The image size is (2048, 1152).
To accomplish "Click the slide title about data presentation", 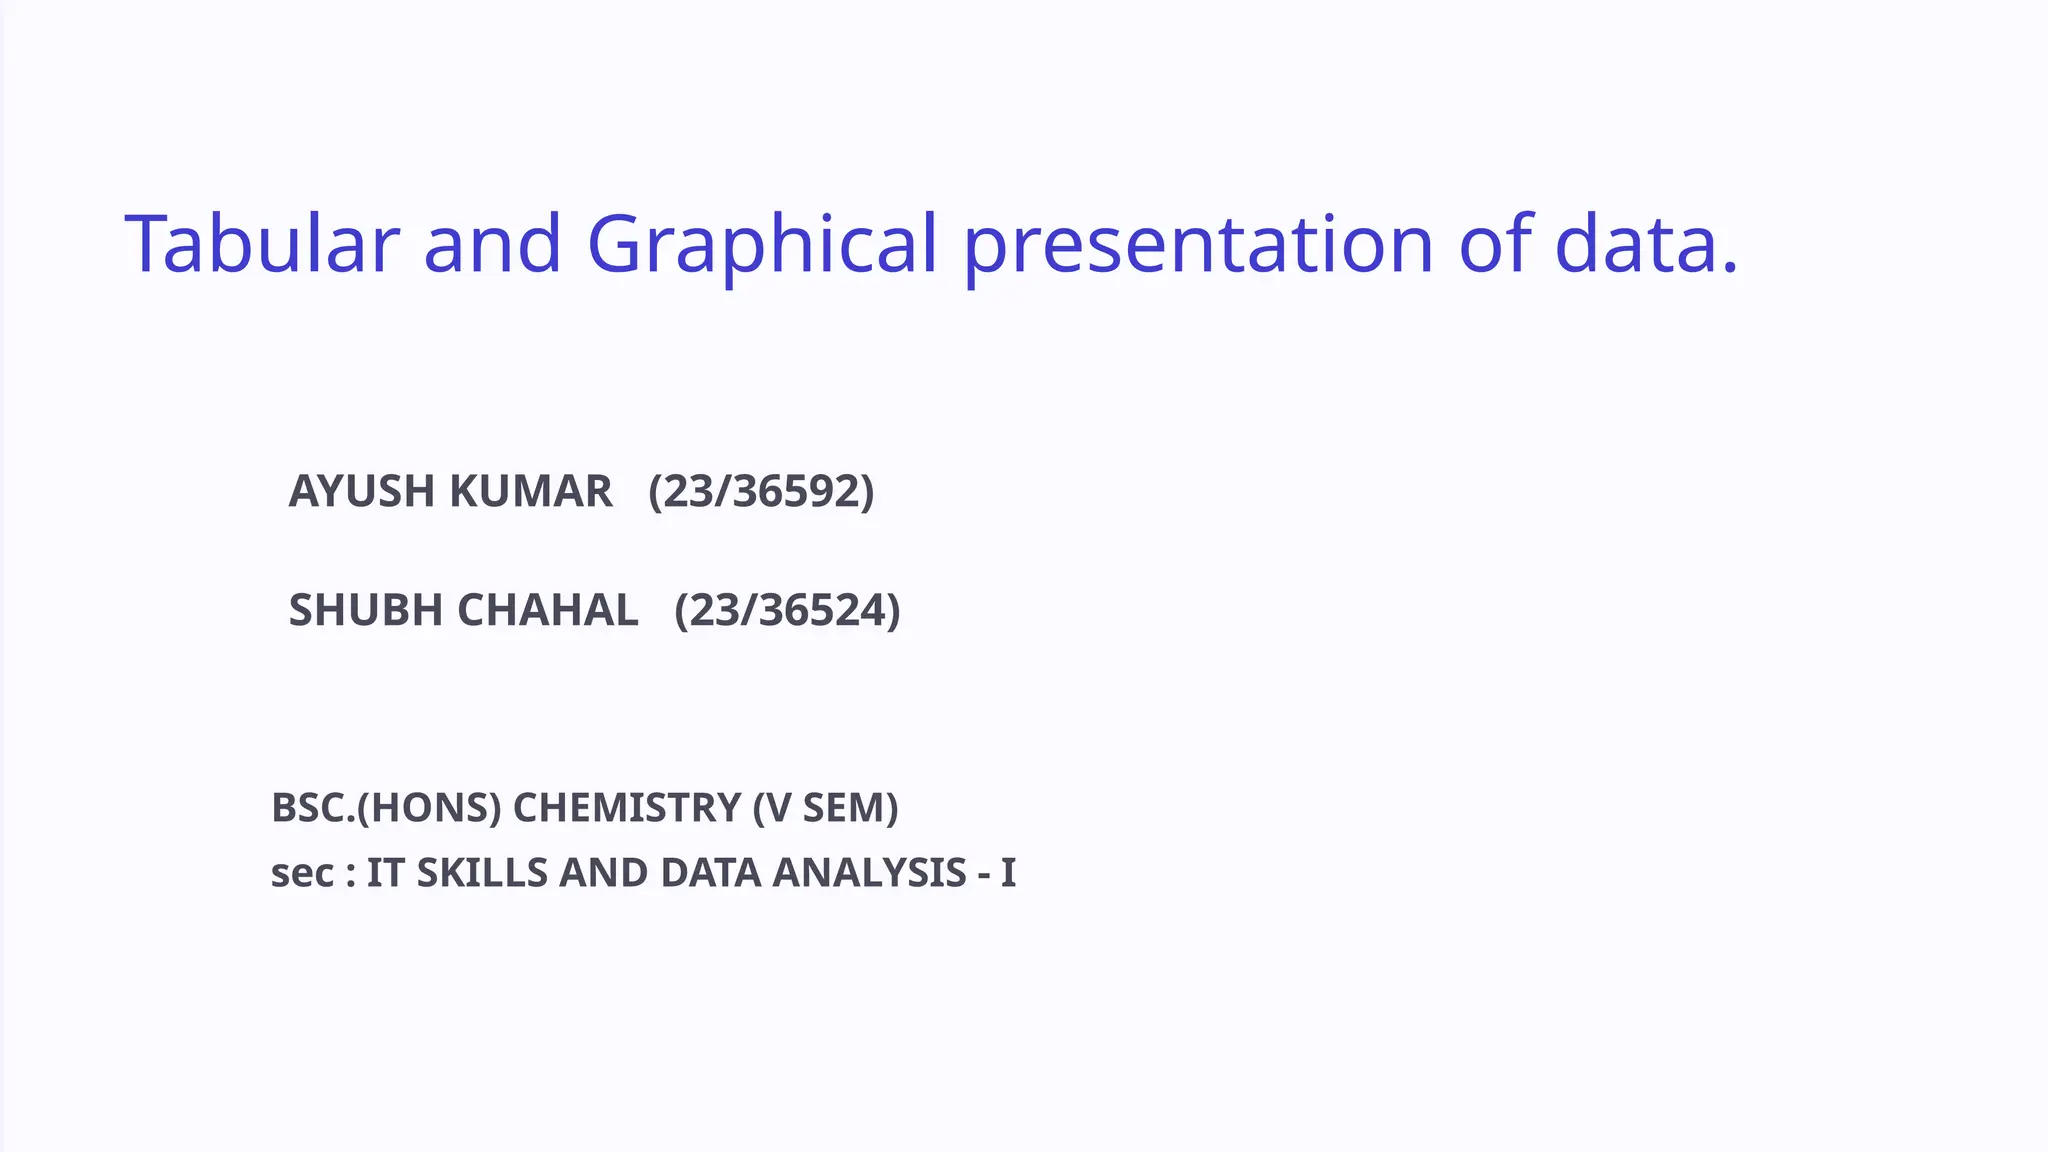I will coord(931,243).
